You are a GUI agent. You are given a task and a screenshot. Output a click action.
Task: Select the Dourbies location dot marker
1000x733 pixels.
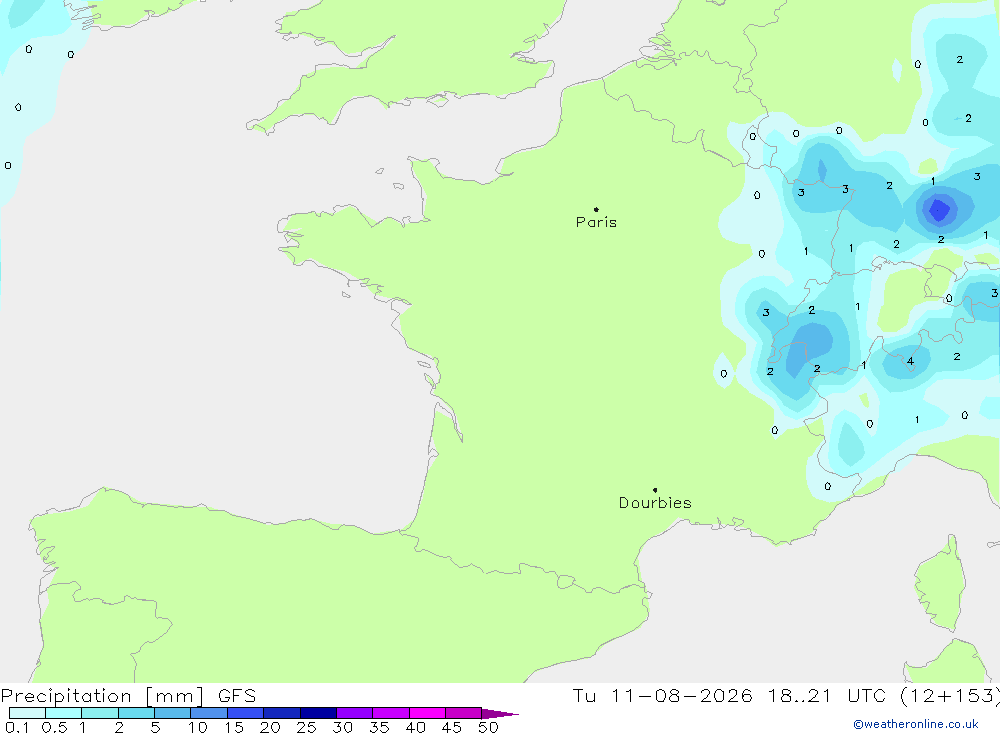click(x=655, y=490)
